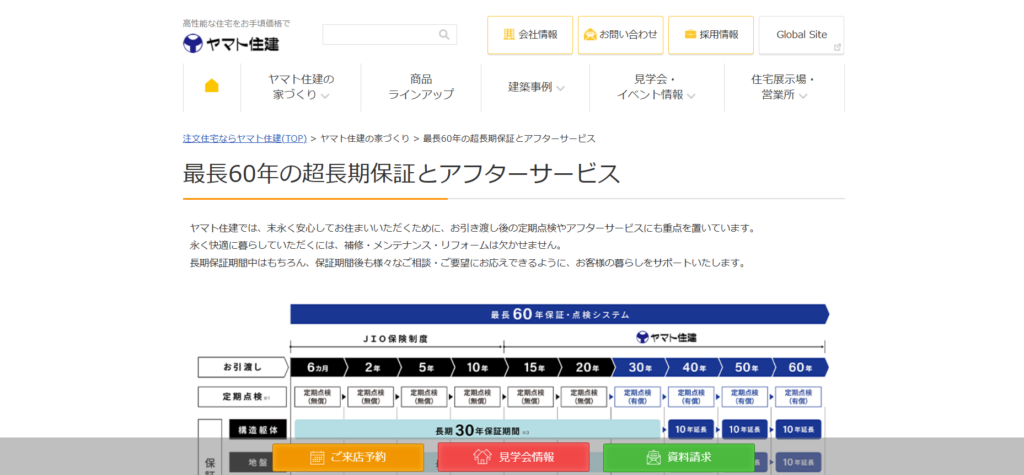The height and width of the screenshot is (475, 1024).
Task: Open the 採用情報 button
Action: 711,35
